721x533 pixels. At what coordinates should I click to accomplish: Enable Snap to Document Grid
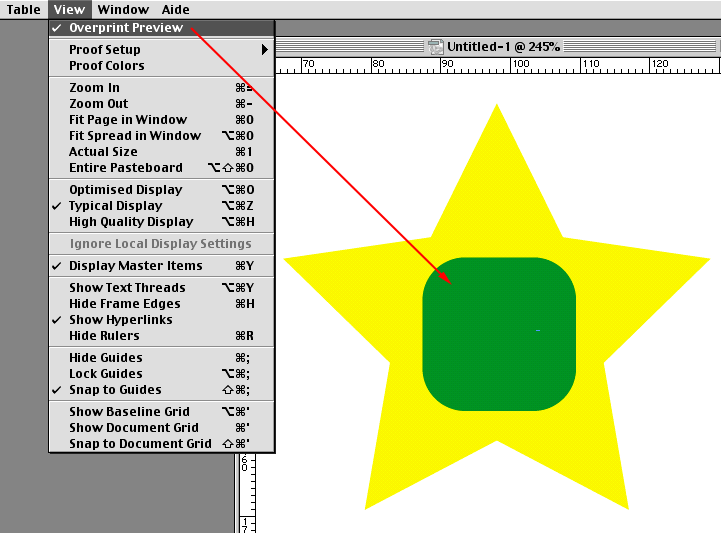[x=162, y=444]
